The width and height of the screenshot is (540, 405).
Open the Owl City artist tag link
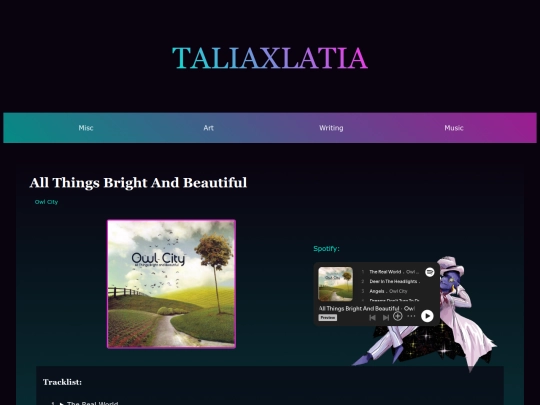click(x=46, y=202)
